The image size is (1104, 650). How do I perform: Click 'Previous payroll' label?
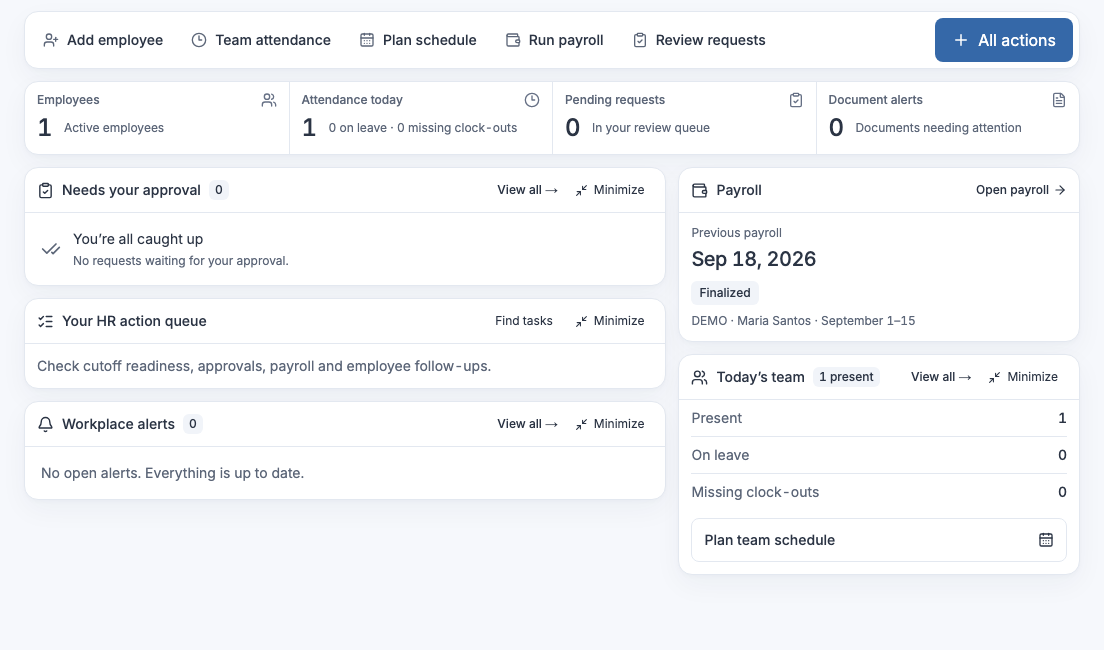[x=736, y=233]
